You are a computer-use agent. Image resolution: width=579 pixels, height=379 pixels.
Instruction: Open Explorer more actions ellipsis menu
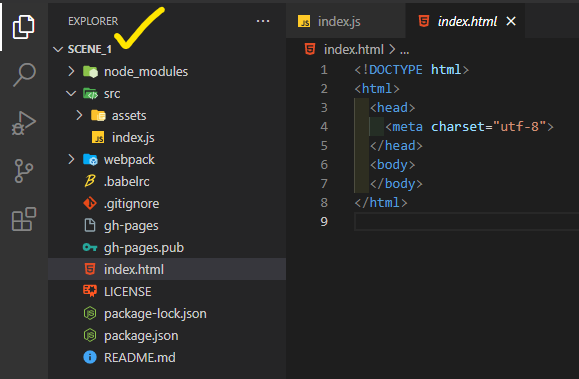click(x=263, y=21)
